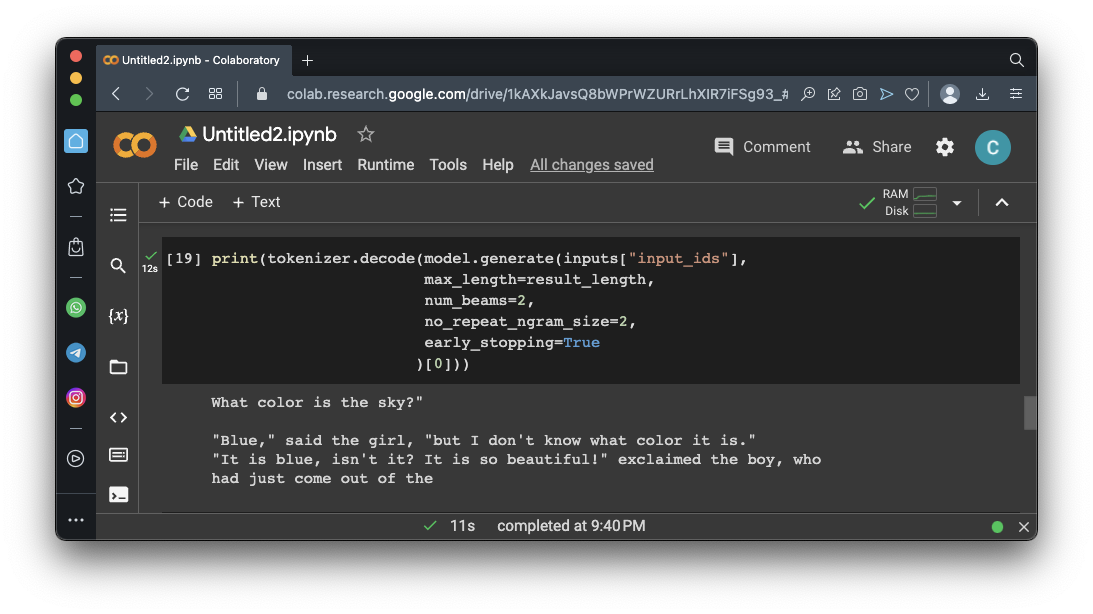
Task: Open the Files folder panel
Action: coord(118,367)
